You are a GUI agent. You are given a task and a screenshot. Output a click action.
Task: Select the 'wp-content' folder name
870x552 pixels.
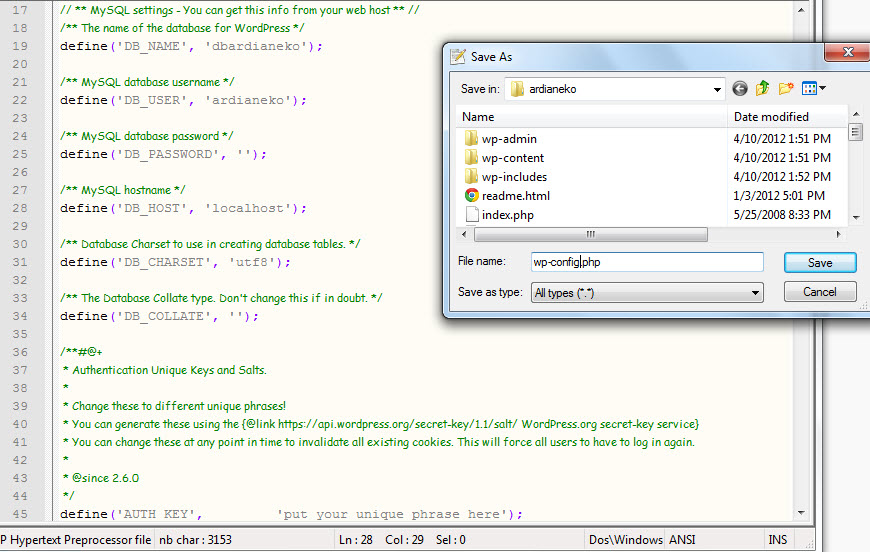513,158
